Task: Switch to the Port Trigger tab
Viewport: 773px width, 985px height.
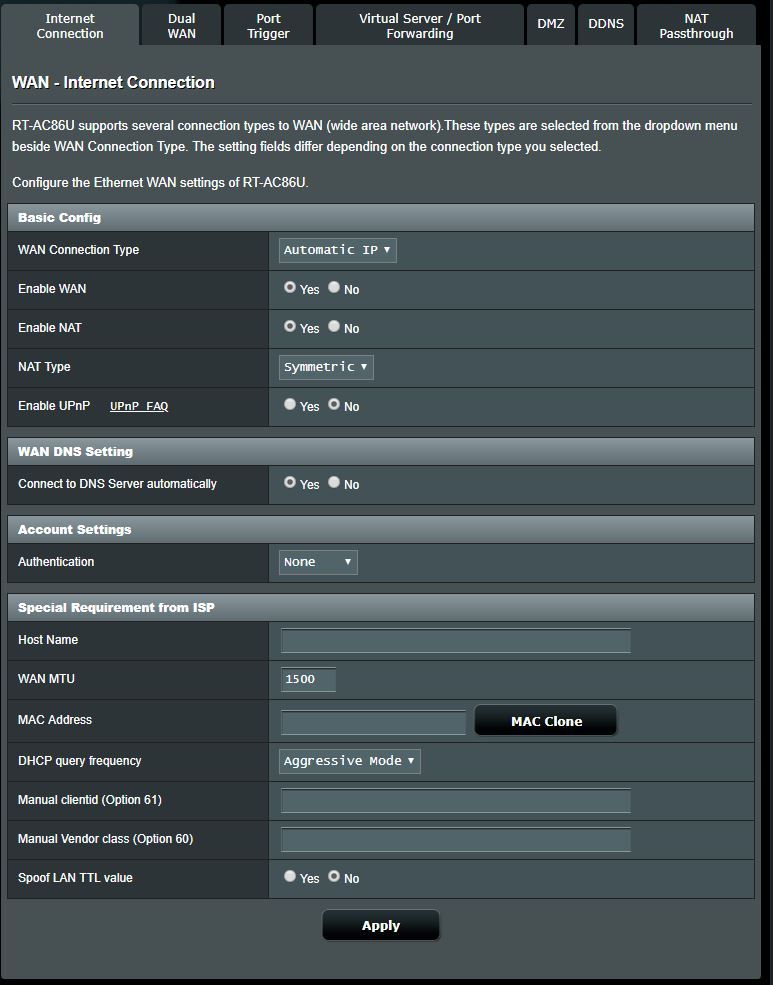Action: pyautogui.click(x=268, y=26)
